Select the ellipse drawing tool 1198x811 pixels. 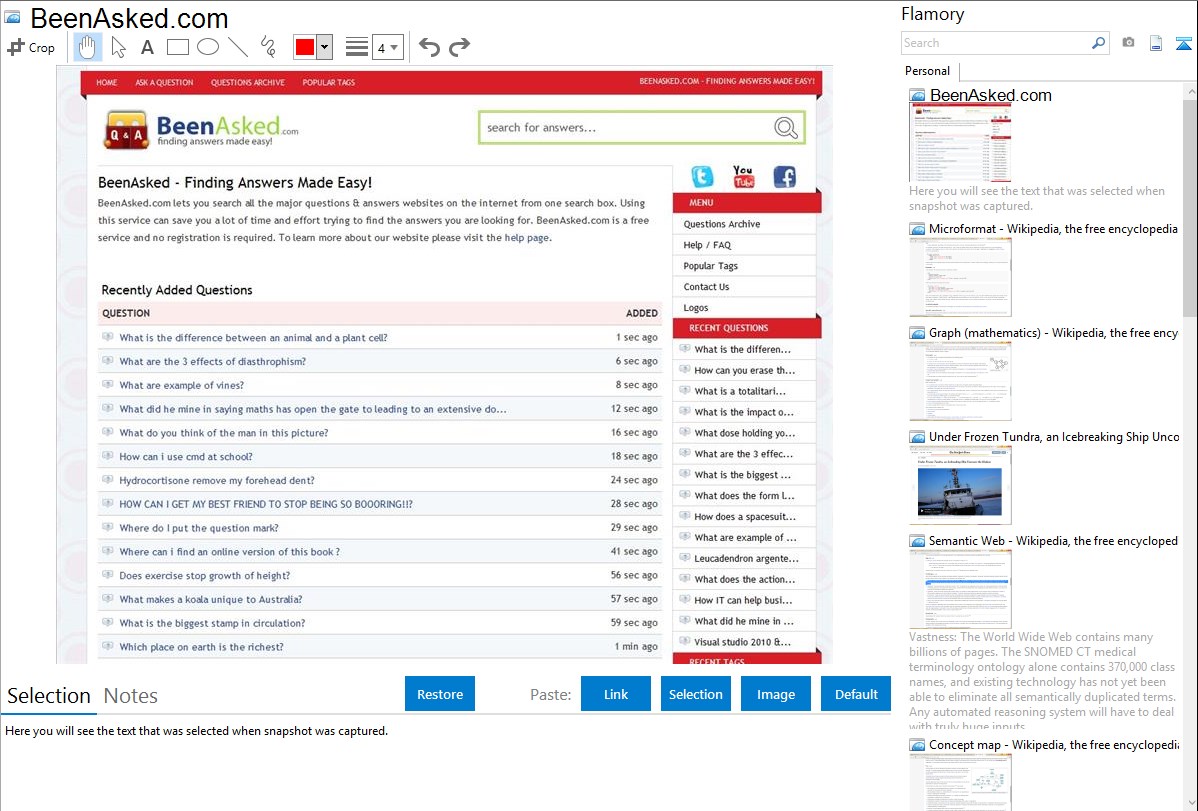(208, 47)
